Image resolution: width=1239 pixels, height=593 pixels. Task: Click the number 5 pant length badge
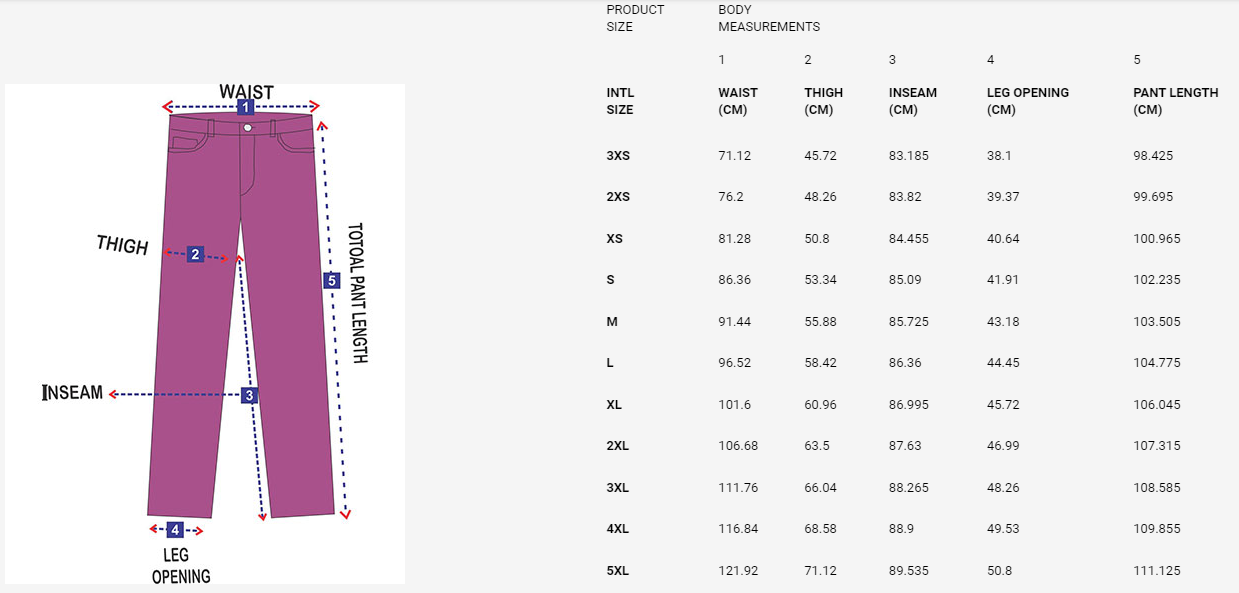tap(331, 281)
